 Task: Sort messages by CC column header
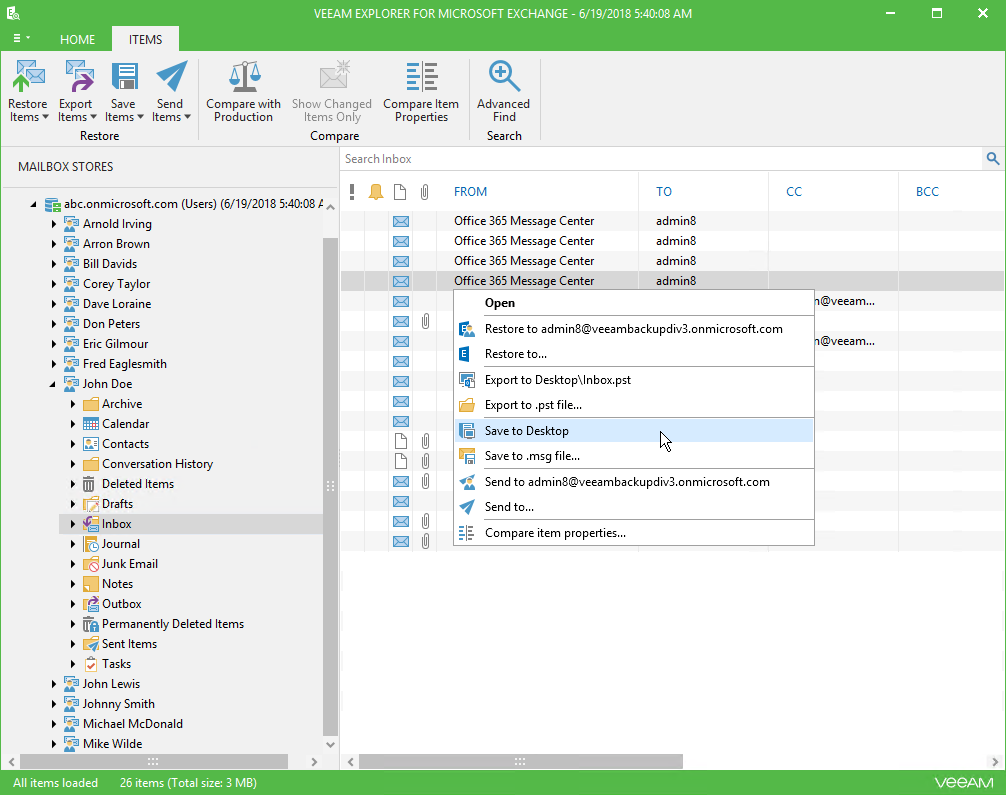pyautogui.click(x=794, y=191)
